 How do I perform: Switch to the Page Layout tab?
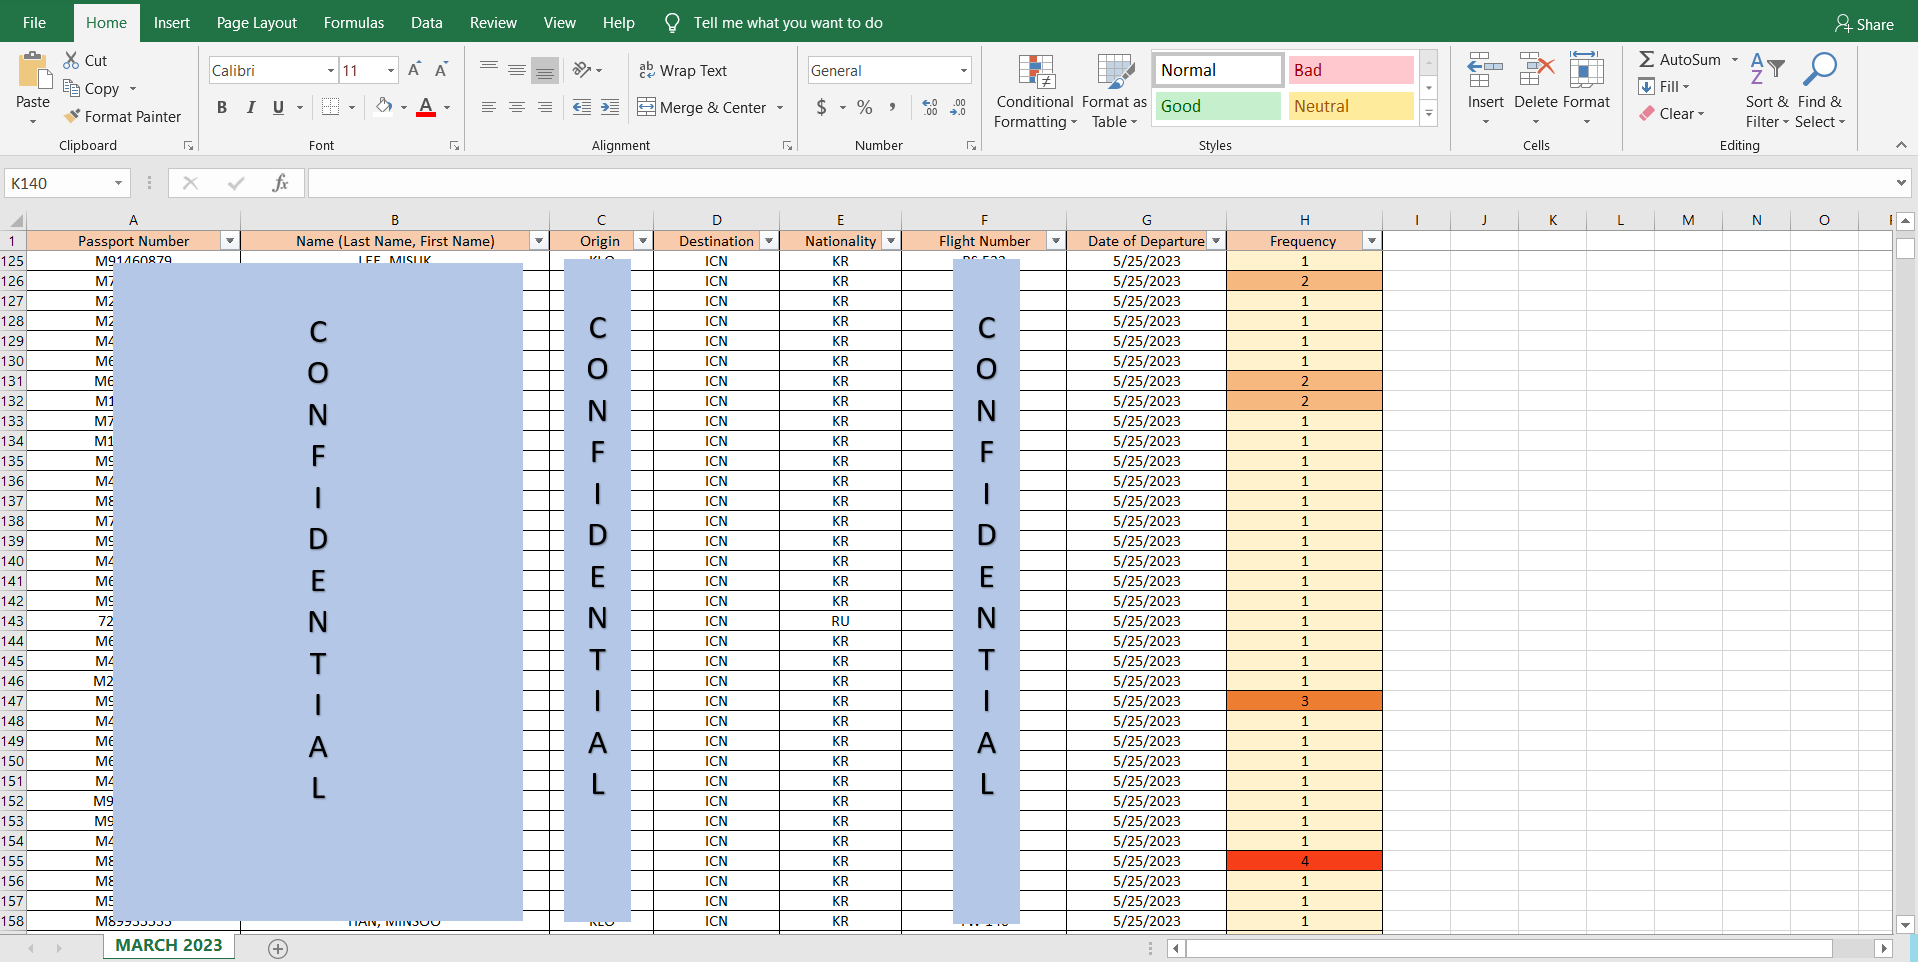(x=257, y=22)
